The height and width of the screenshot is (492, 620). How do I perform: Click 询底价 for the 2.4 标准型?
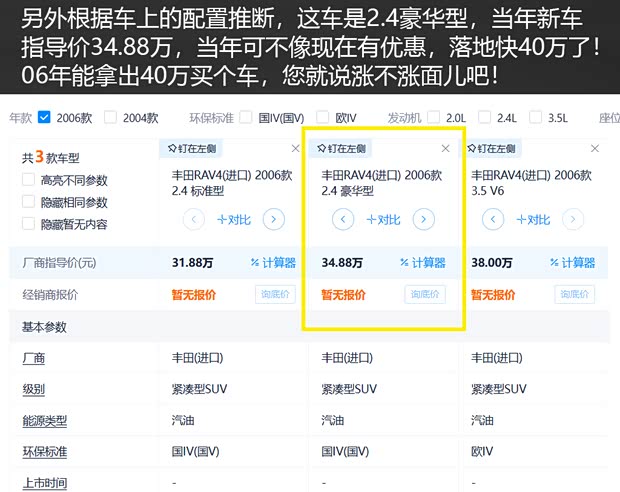point(275,294)
